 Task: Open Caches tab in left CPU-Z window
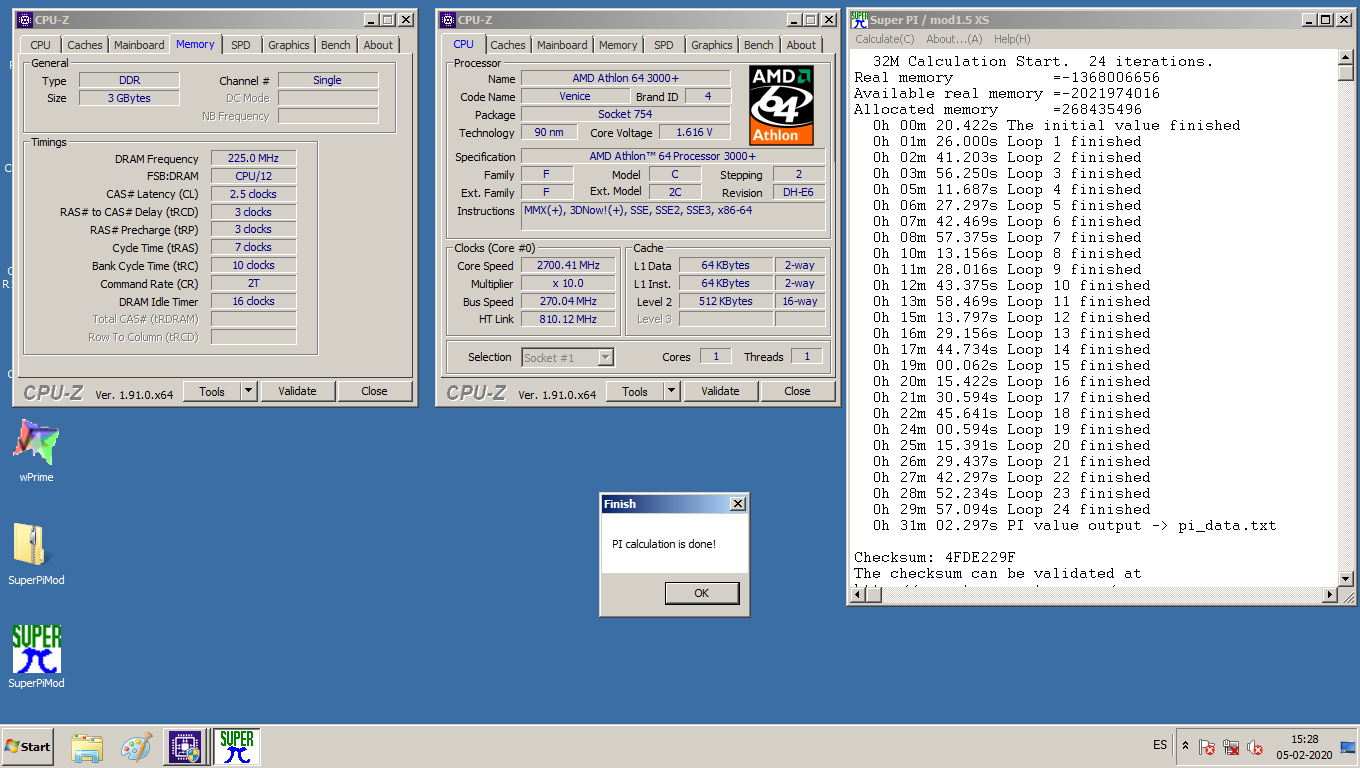point(85,45)
